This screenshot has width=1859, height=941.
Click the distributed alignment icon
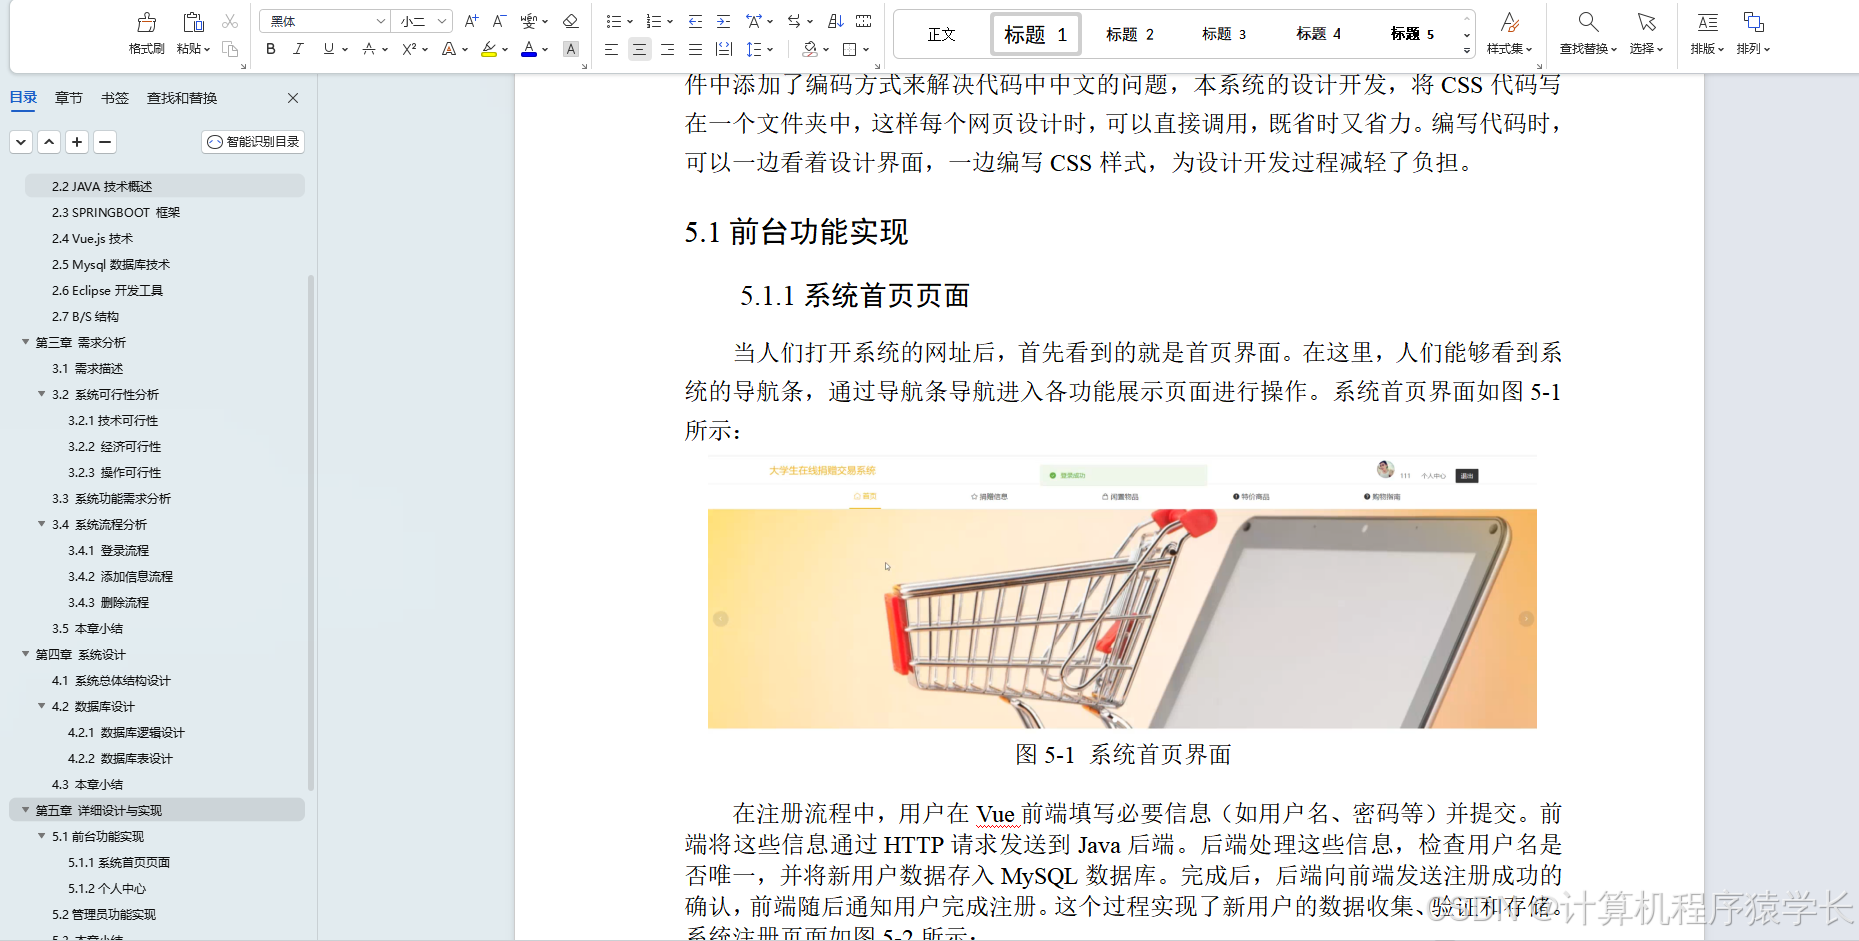tap(724, 49)
